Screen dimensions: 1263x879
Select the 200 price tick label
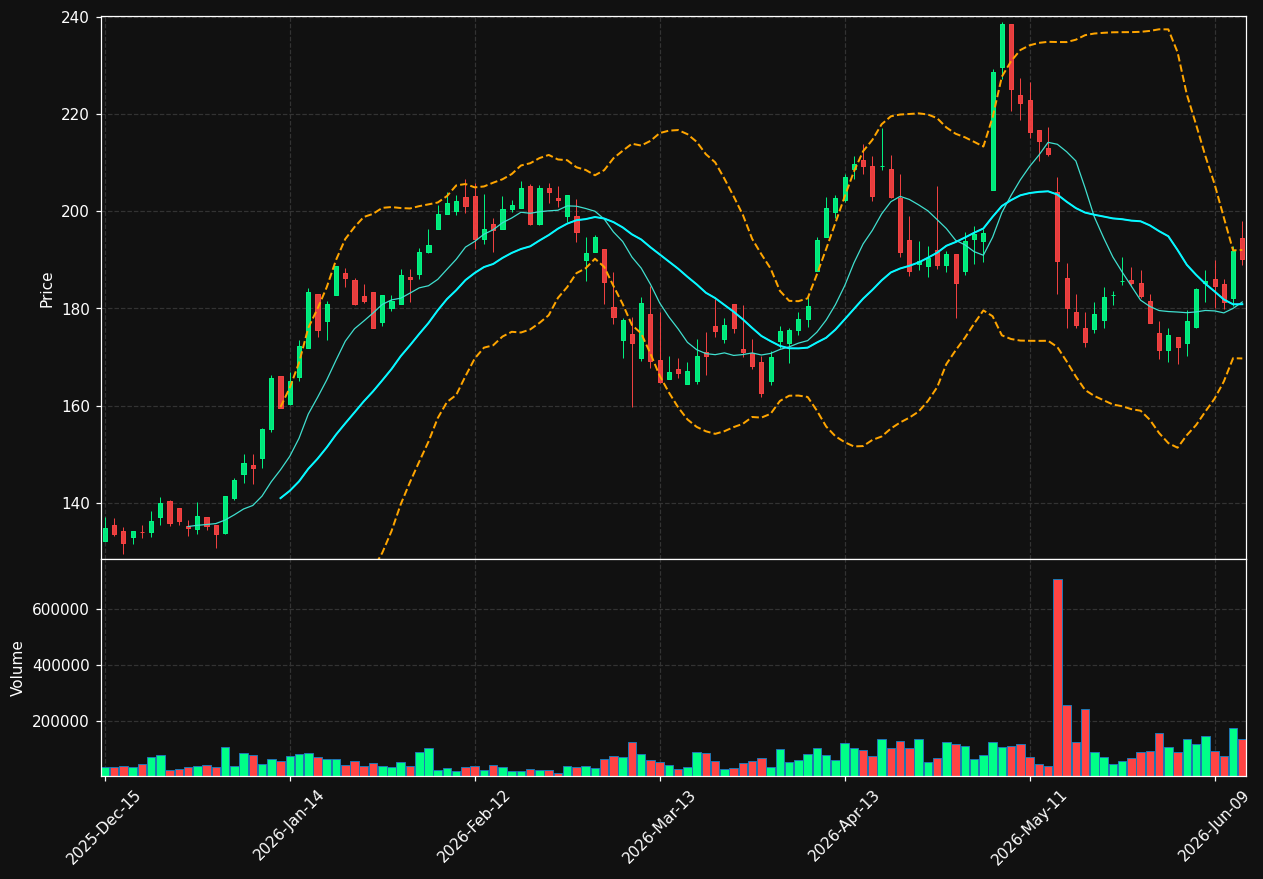pos(75,212)
